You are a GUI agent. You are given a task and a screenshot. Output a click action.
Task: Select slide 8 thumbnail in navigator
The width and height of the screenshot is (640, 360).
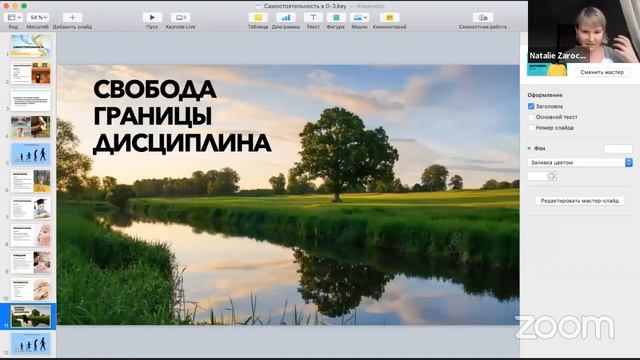[31, 235]
